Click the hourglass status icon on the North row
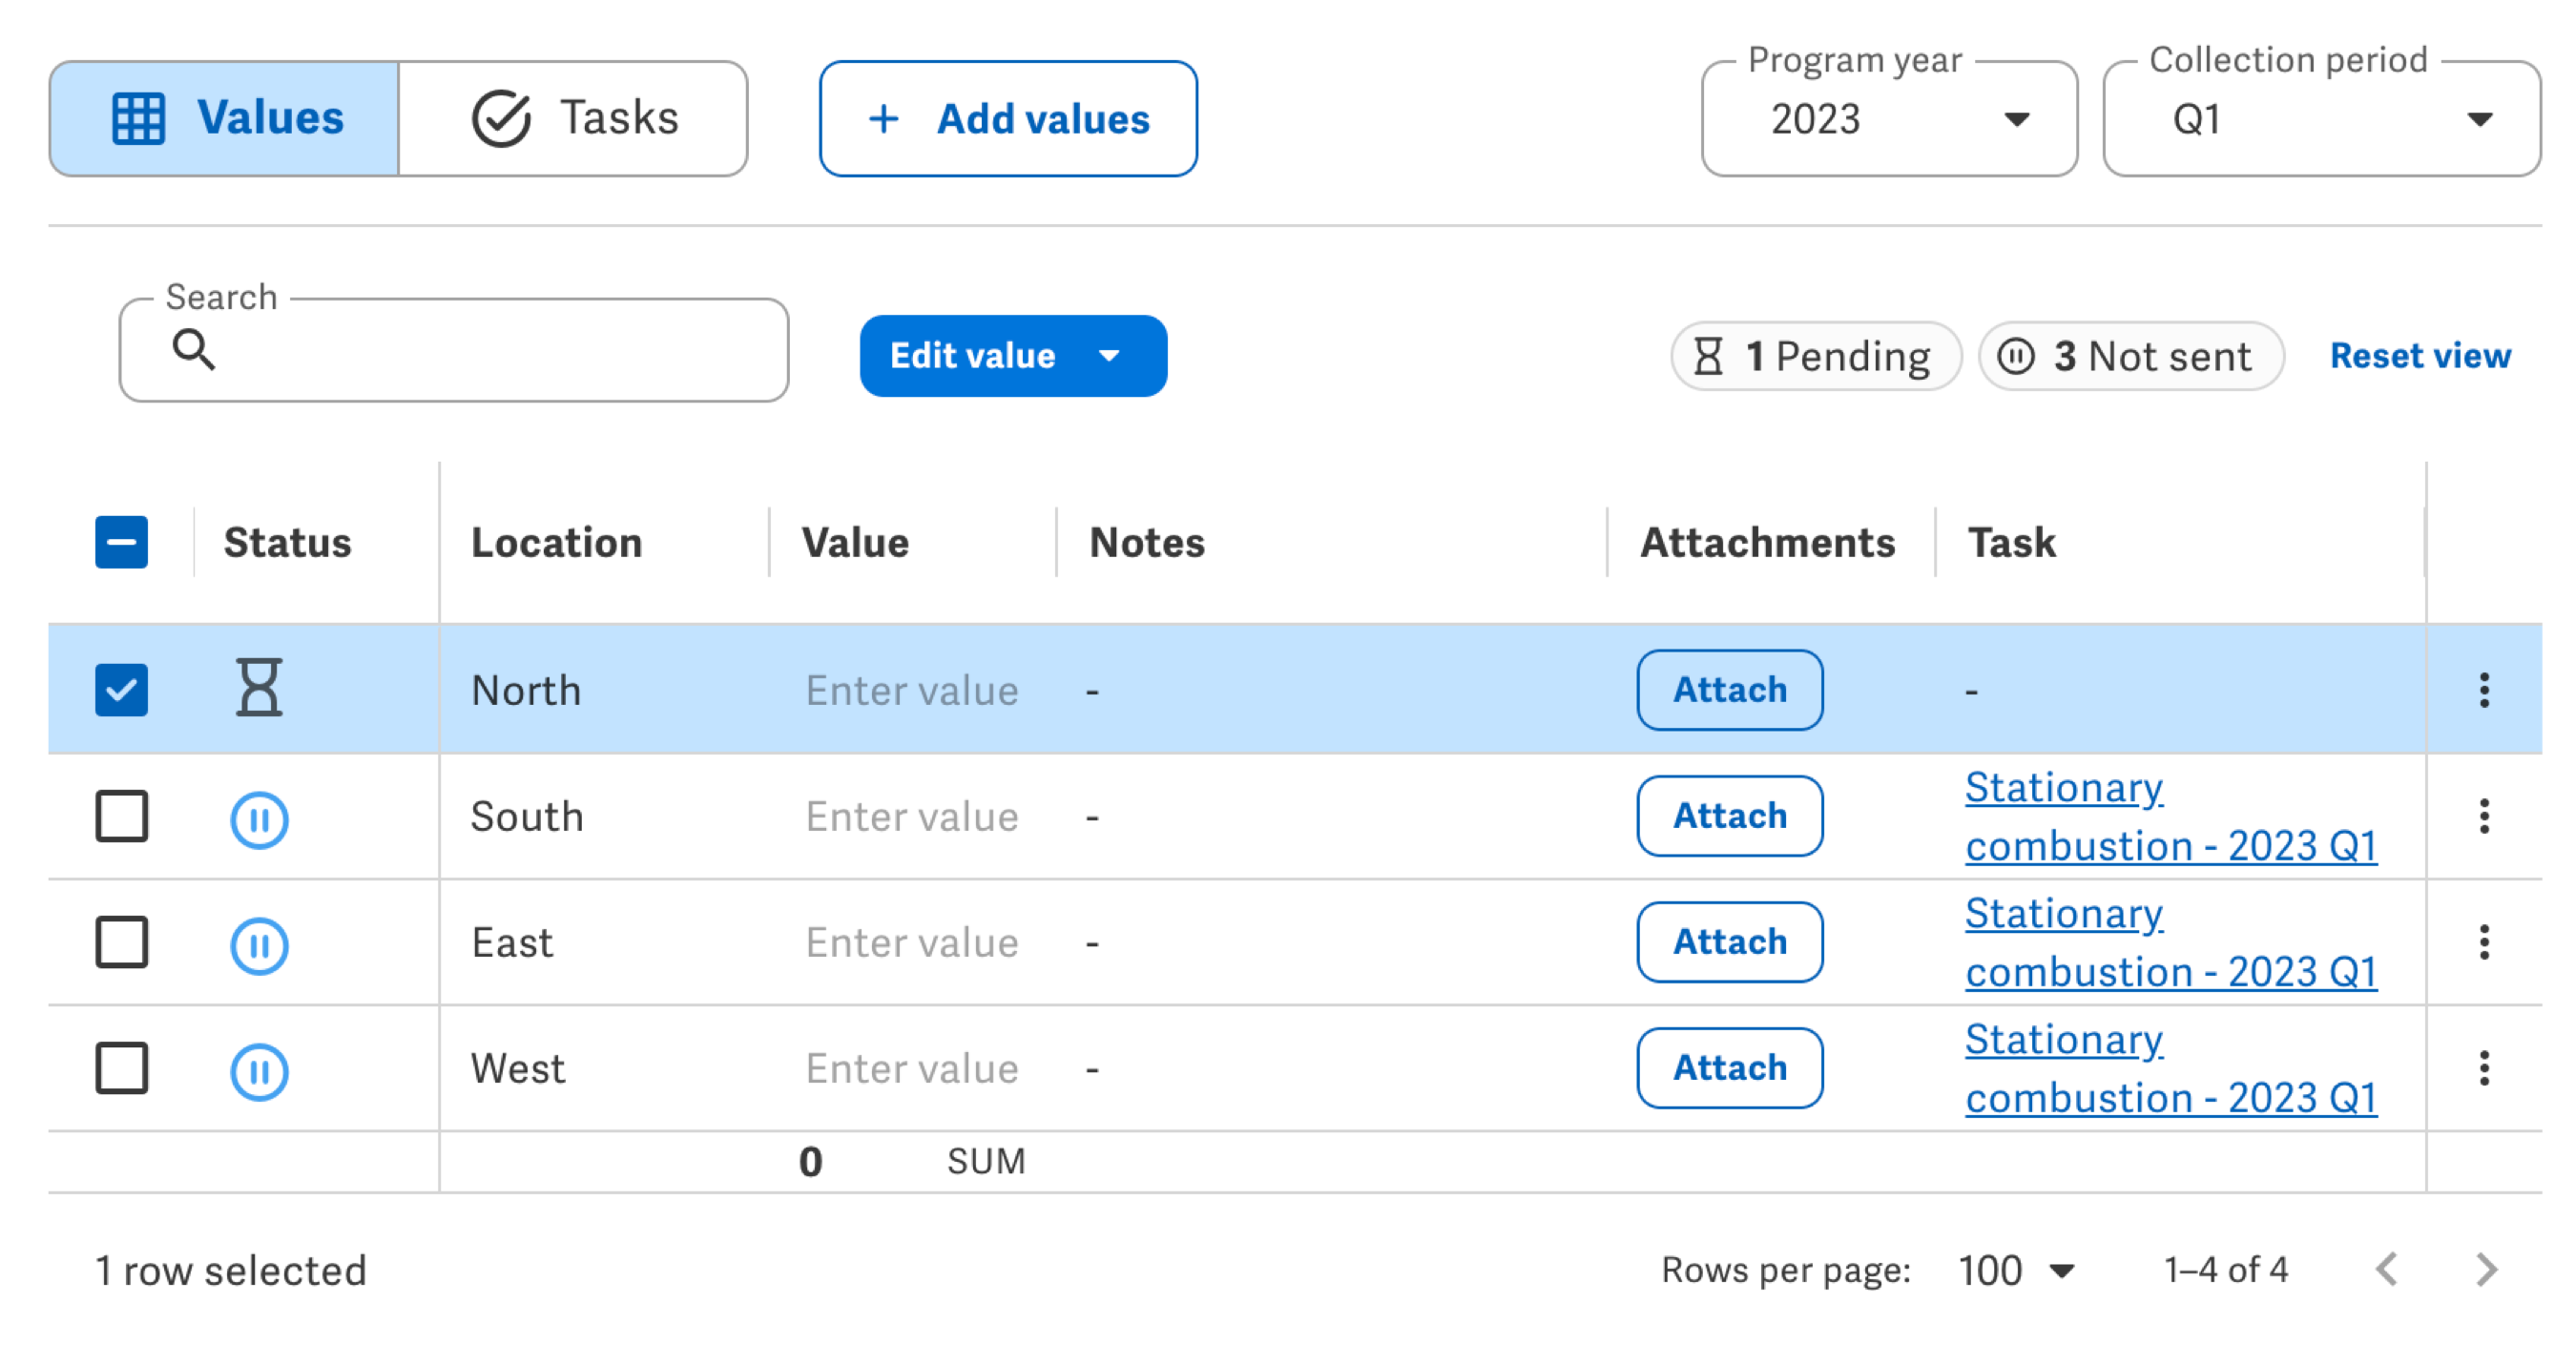Viewport: 2576px width, 1345px height. [259, 689]
